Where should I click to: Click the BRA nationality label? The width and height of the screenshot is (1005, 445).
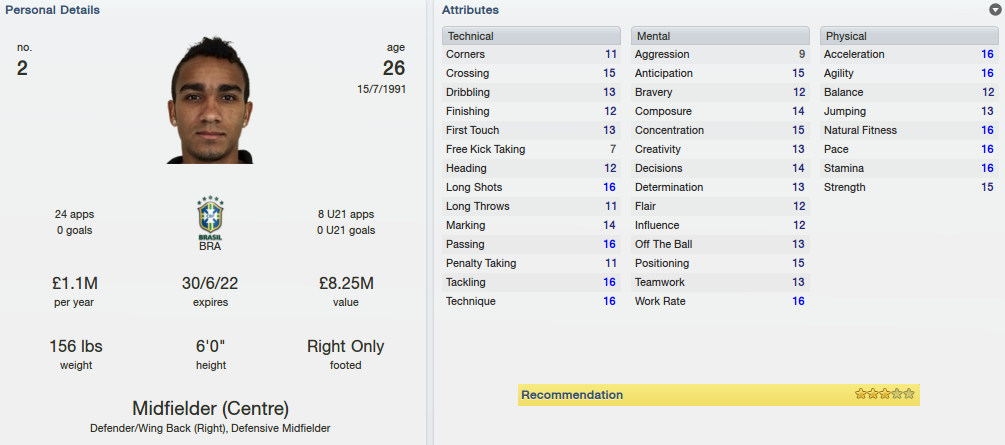pyautogui.click(x=210, y=246)
